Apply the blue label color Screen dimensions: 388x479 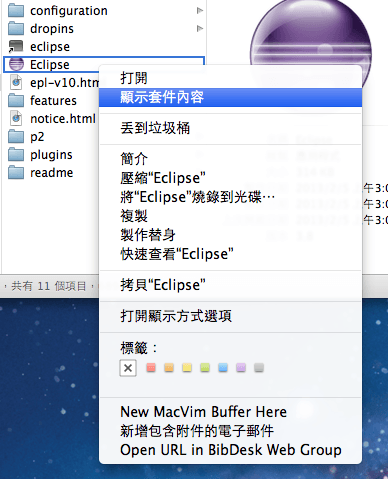(x=223, y=368)
